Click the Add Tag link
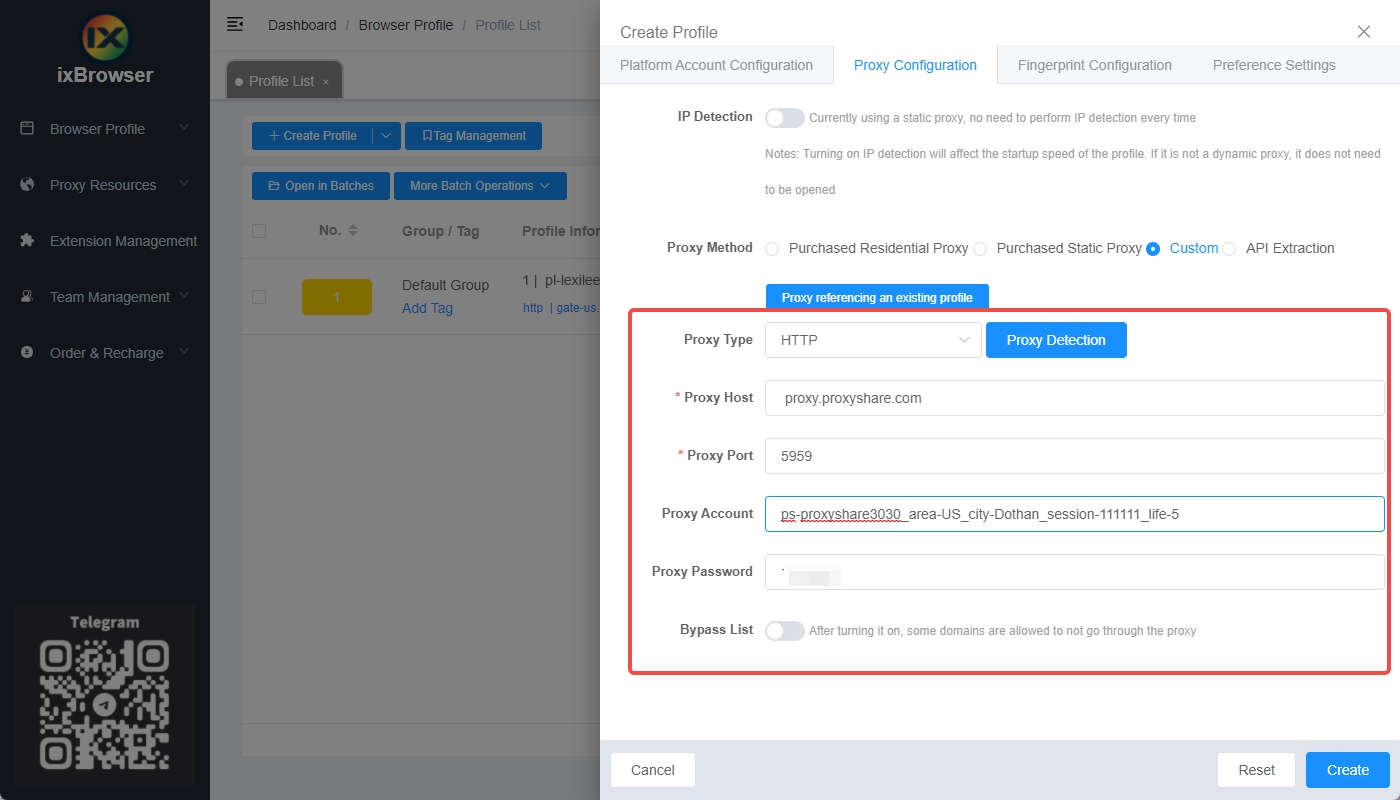1400x800 pixels. pyautogui.click(x=427, y=308)
